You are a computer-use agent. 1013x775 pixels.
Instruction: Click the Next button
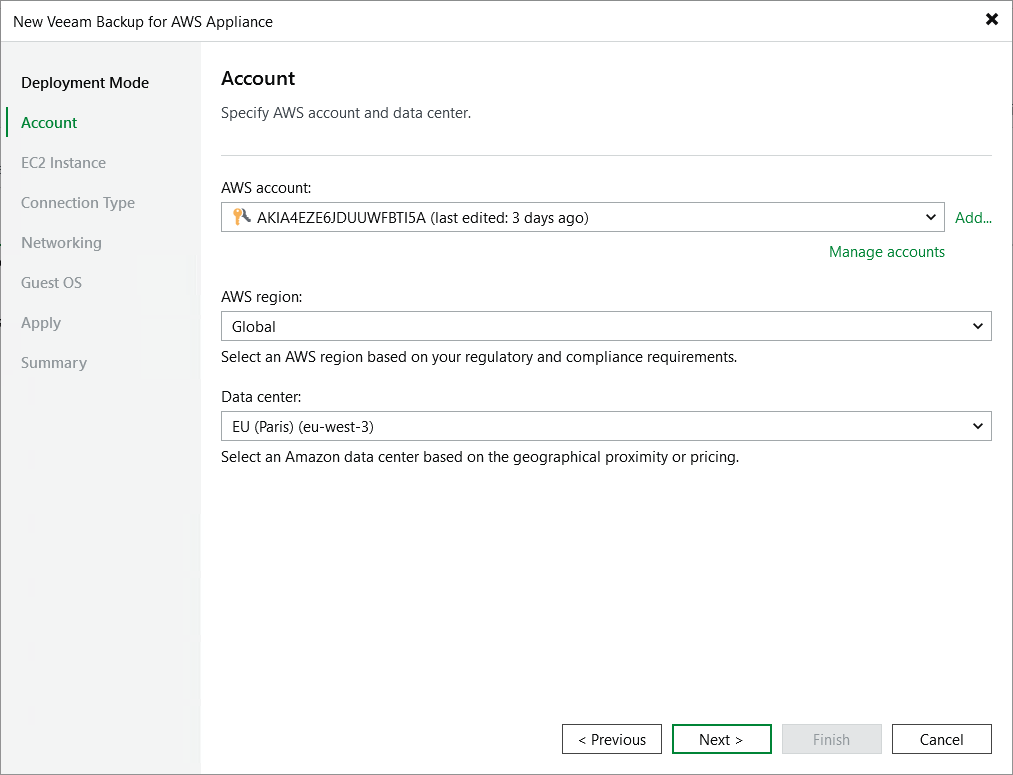(721, 739)
